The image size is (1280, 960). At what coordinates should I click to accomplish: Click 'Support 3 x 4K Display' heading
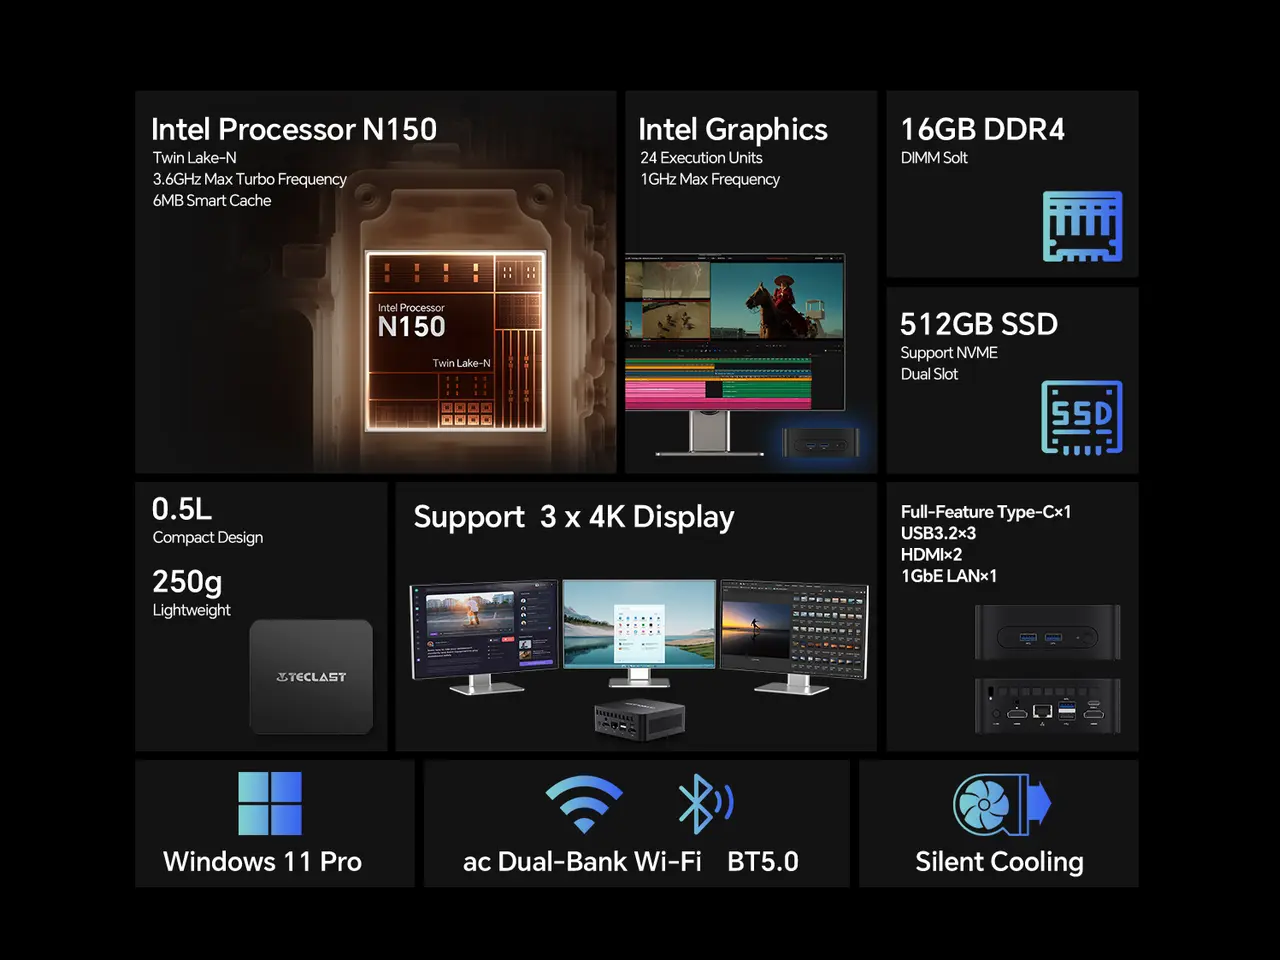point(574,517)
